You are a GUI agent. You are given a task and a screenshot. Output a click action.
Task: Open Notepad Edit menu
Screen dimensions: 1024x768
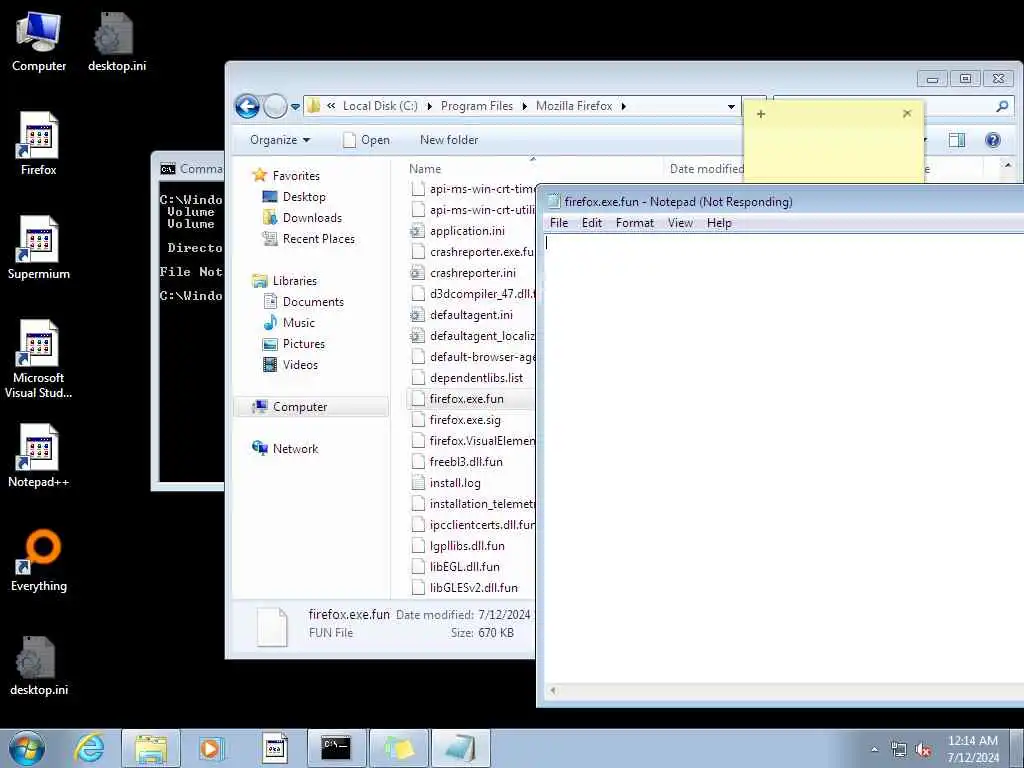(x=592, y=223)
